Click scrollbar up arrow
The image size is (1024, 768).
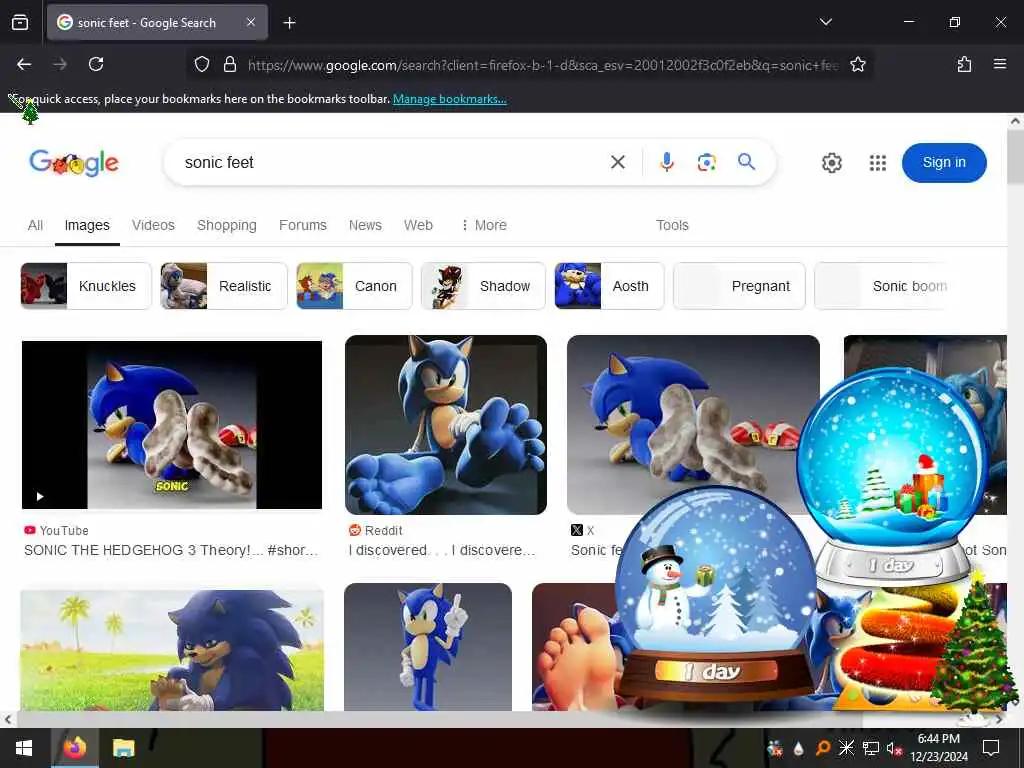pos(1015,121)
